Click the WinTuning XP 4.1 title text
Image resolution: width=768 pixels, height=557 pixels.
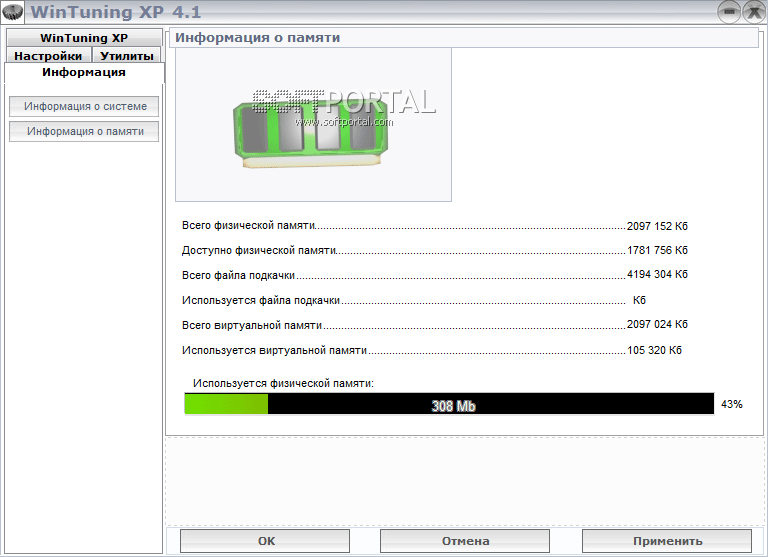116,12
